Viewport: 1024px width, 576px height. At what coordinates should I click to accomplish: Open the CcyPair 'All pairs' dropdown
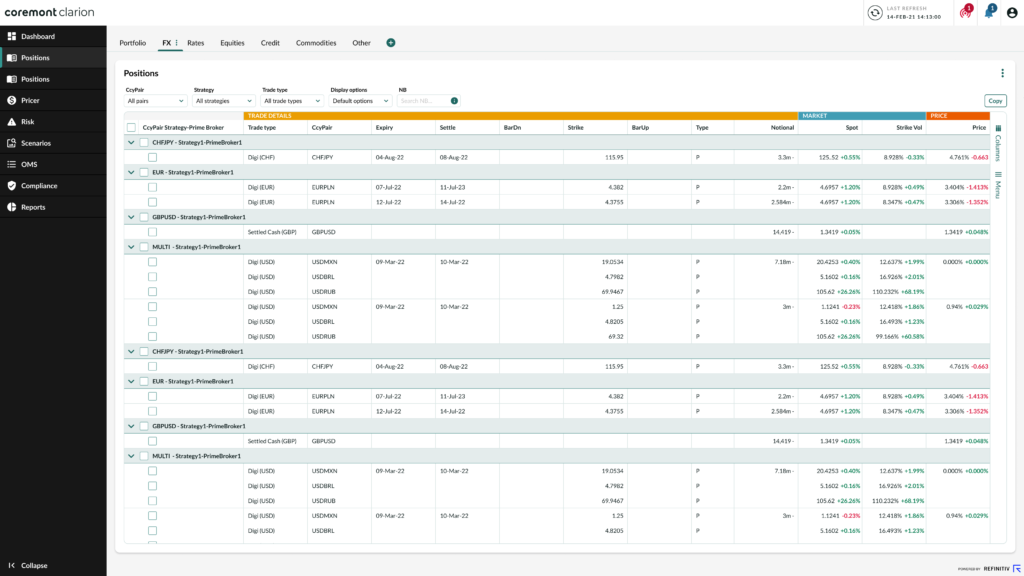click(x=155, y=101)
